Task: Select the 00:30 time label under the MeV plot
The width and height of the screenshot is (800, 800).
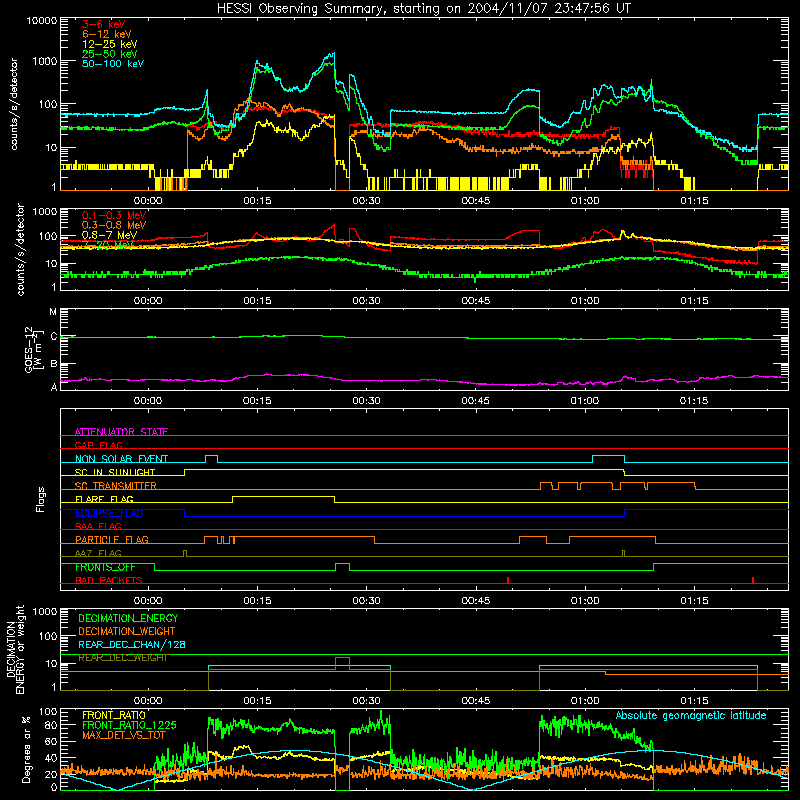Action: click(x=366, y=301)
